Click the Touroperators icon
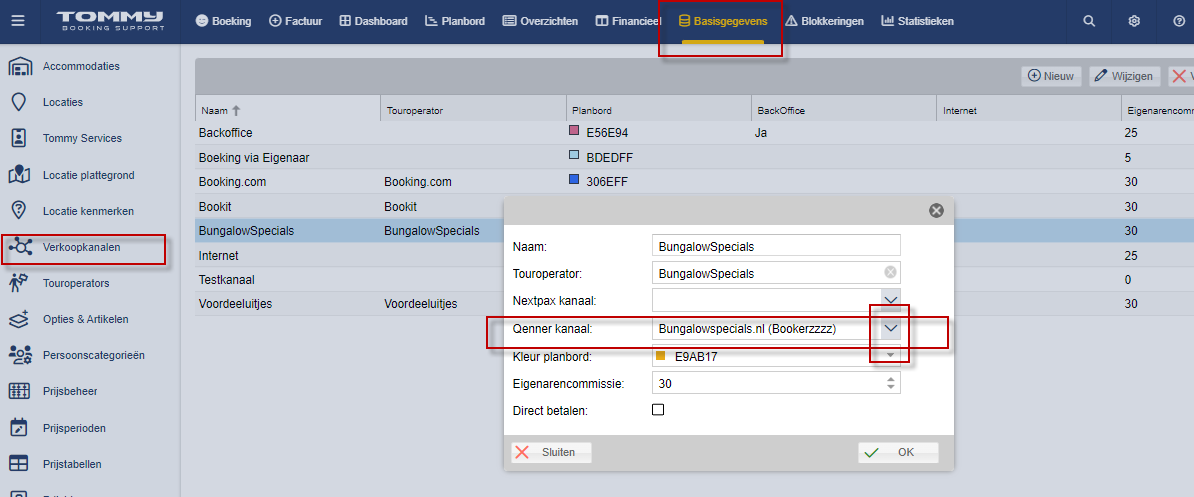Screen dimensions: 1194x497 19,283
